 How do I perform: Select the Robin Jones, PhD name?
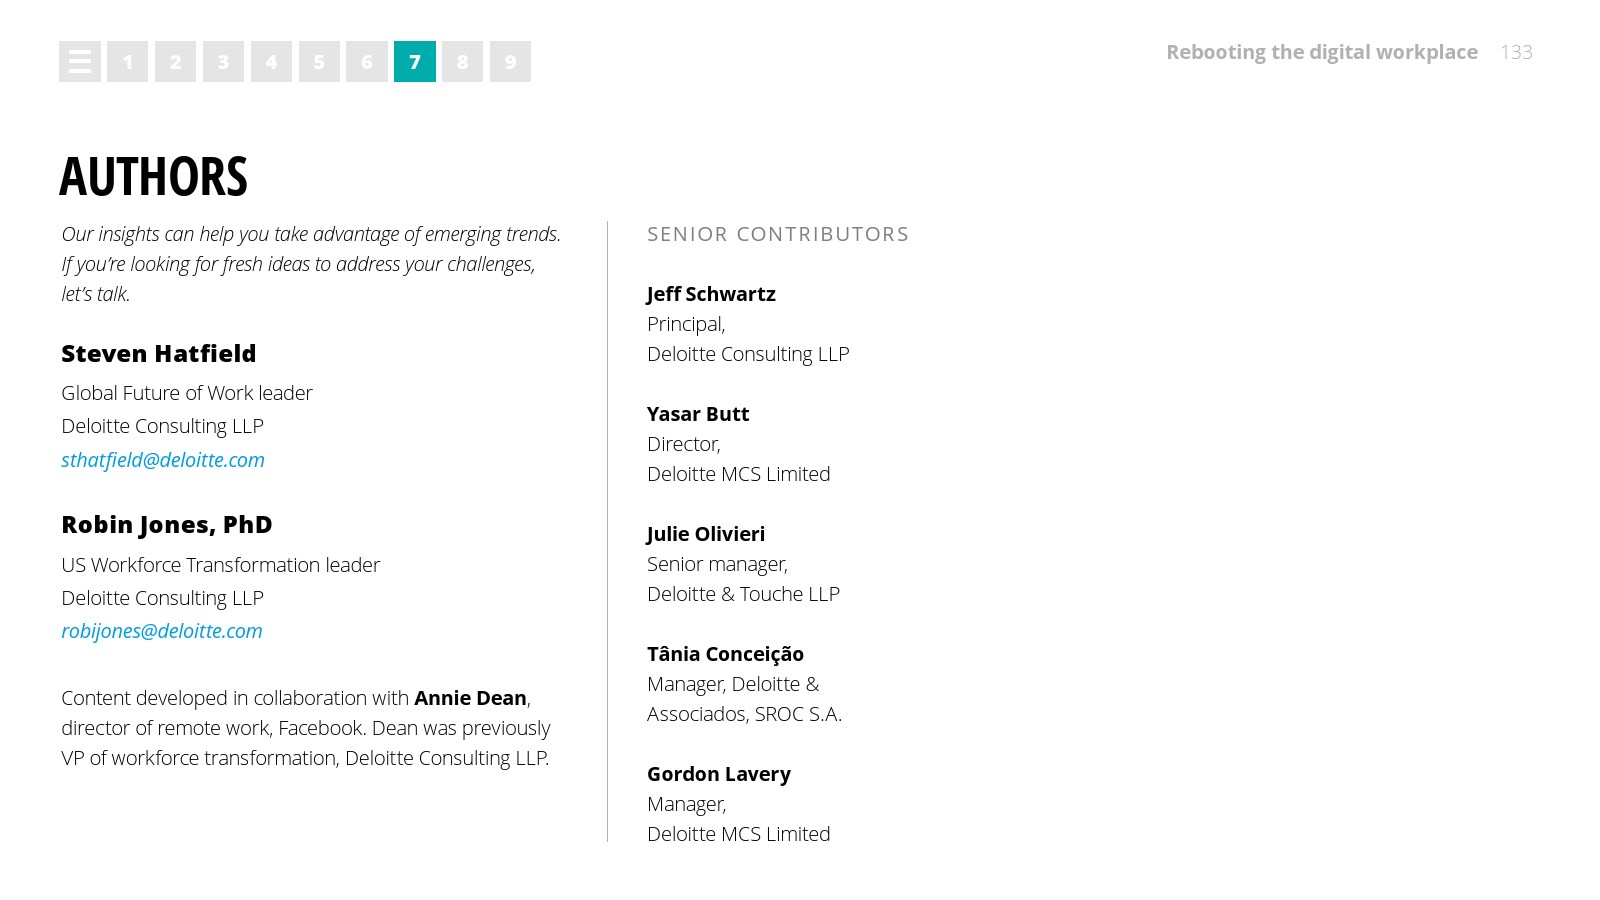pyautogui.click(x=167, y=525)
